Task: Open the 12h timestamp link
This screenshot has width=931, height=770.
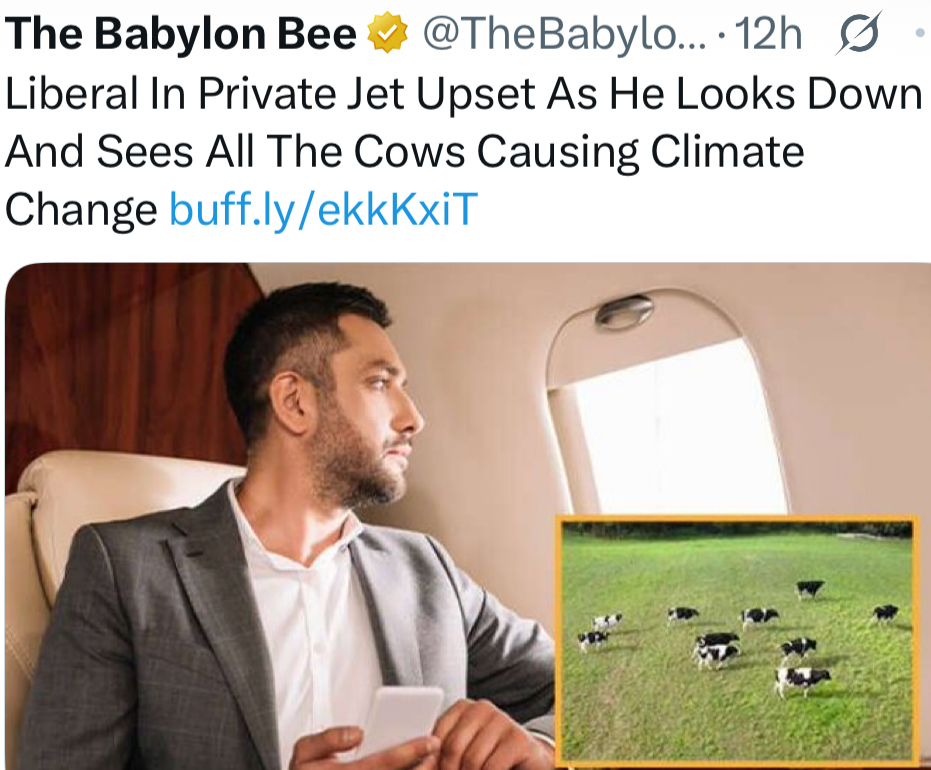Action: (x=768, y=36)
